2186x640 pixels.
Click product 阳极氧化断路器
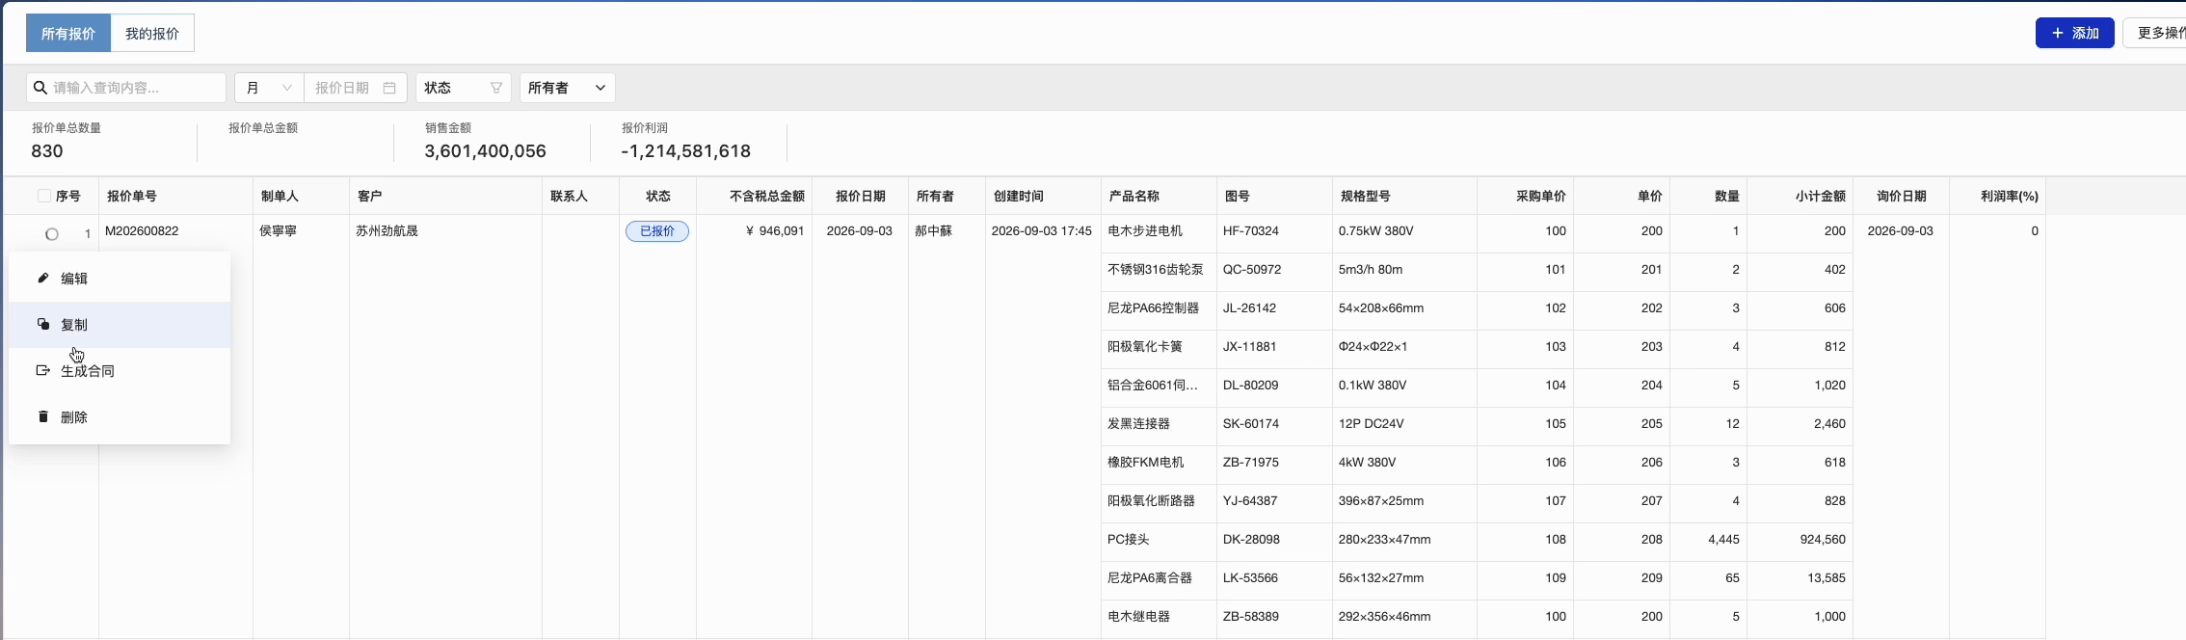click(x=1151, y=500)
